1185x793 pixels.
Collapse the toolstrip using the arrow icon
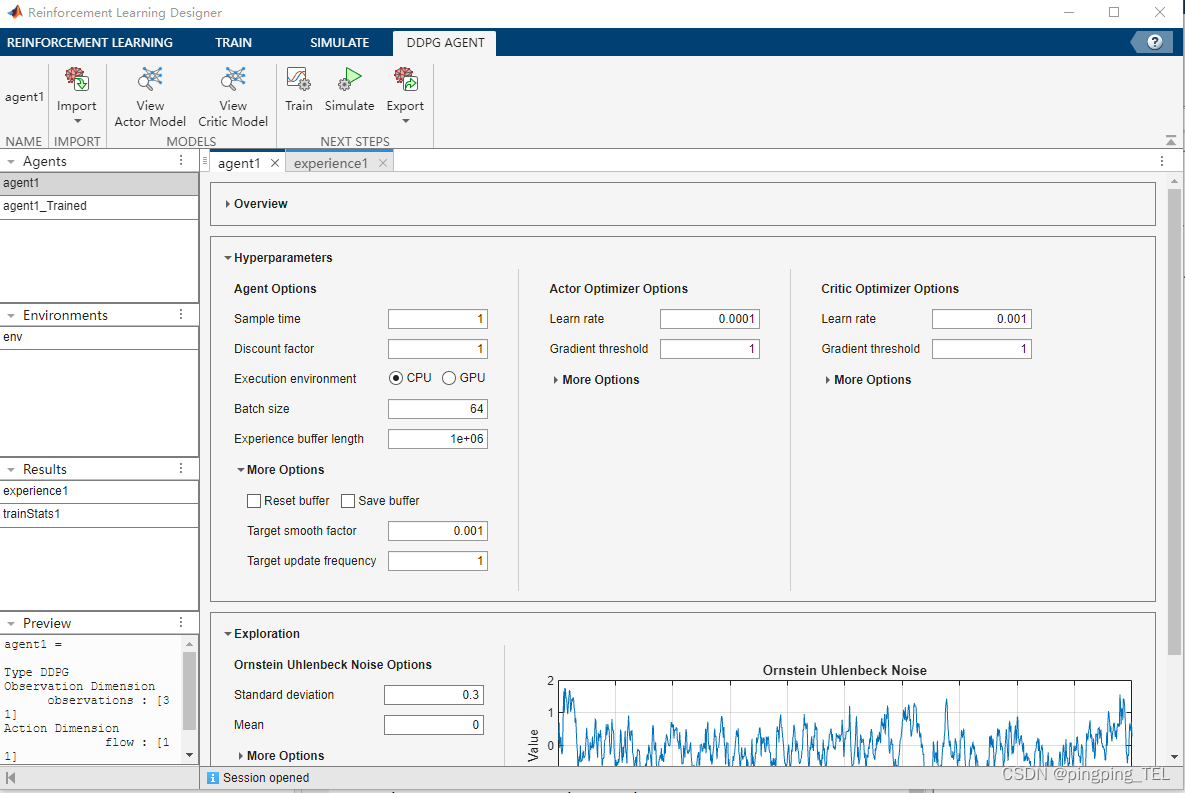click(x=1171, y=141)
